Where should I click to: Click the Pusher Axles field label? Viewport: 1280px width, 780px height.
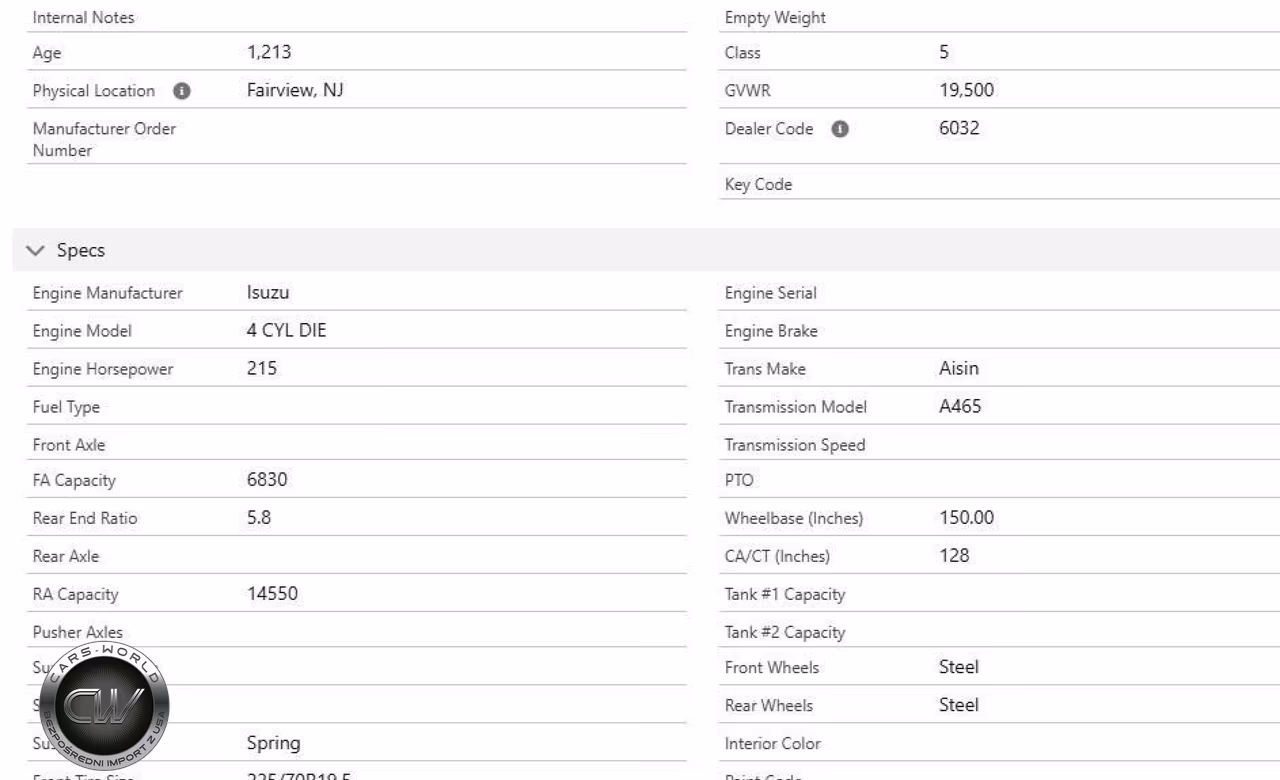click(x=78, y=632)
